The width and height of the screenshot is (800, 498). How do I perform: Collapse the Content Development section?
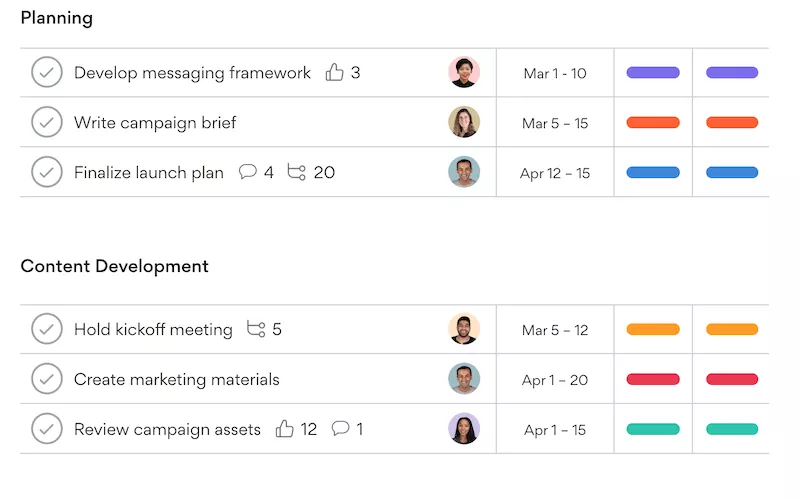(x=114, y=266)
